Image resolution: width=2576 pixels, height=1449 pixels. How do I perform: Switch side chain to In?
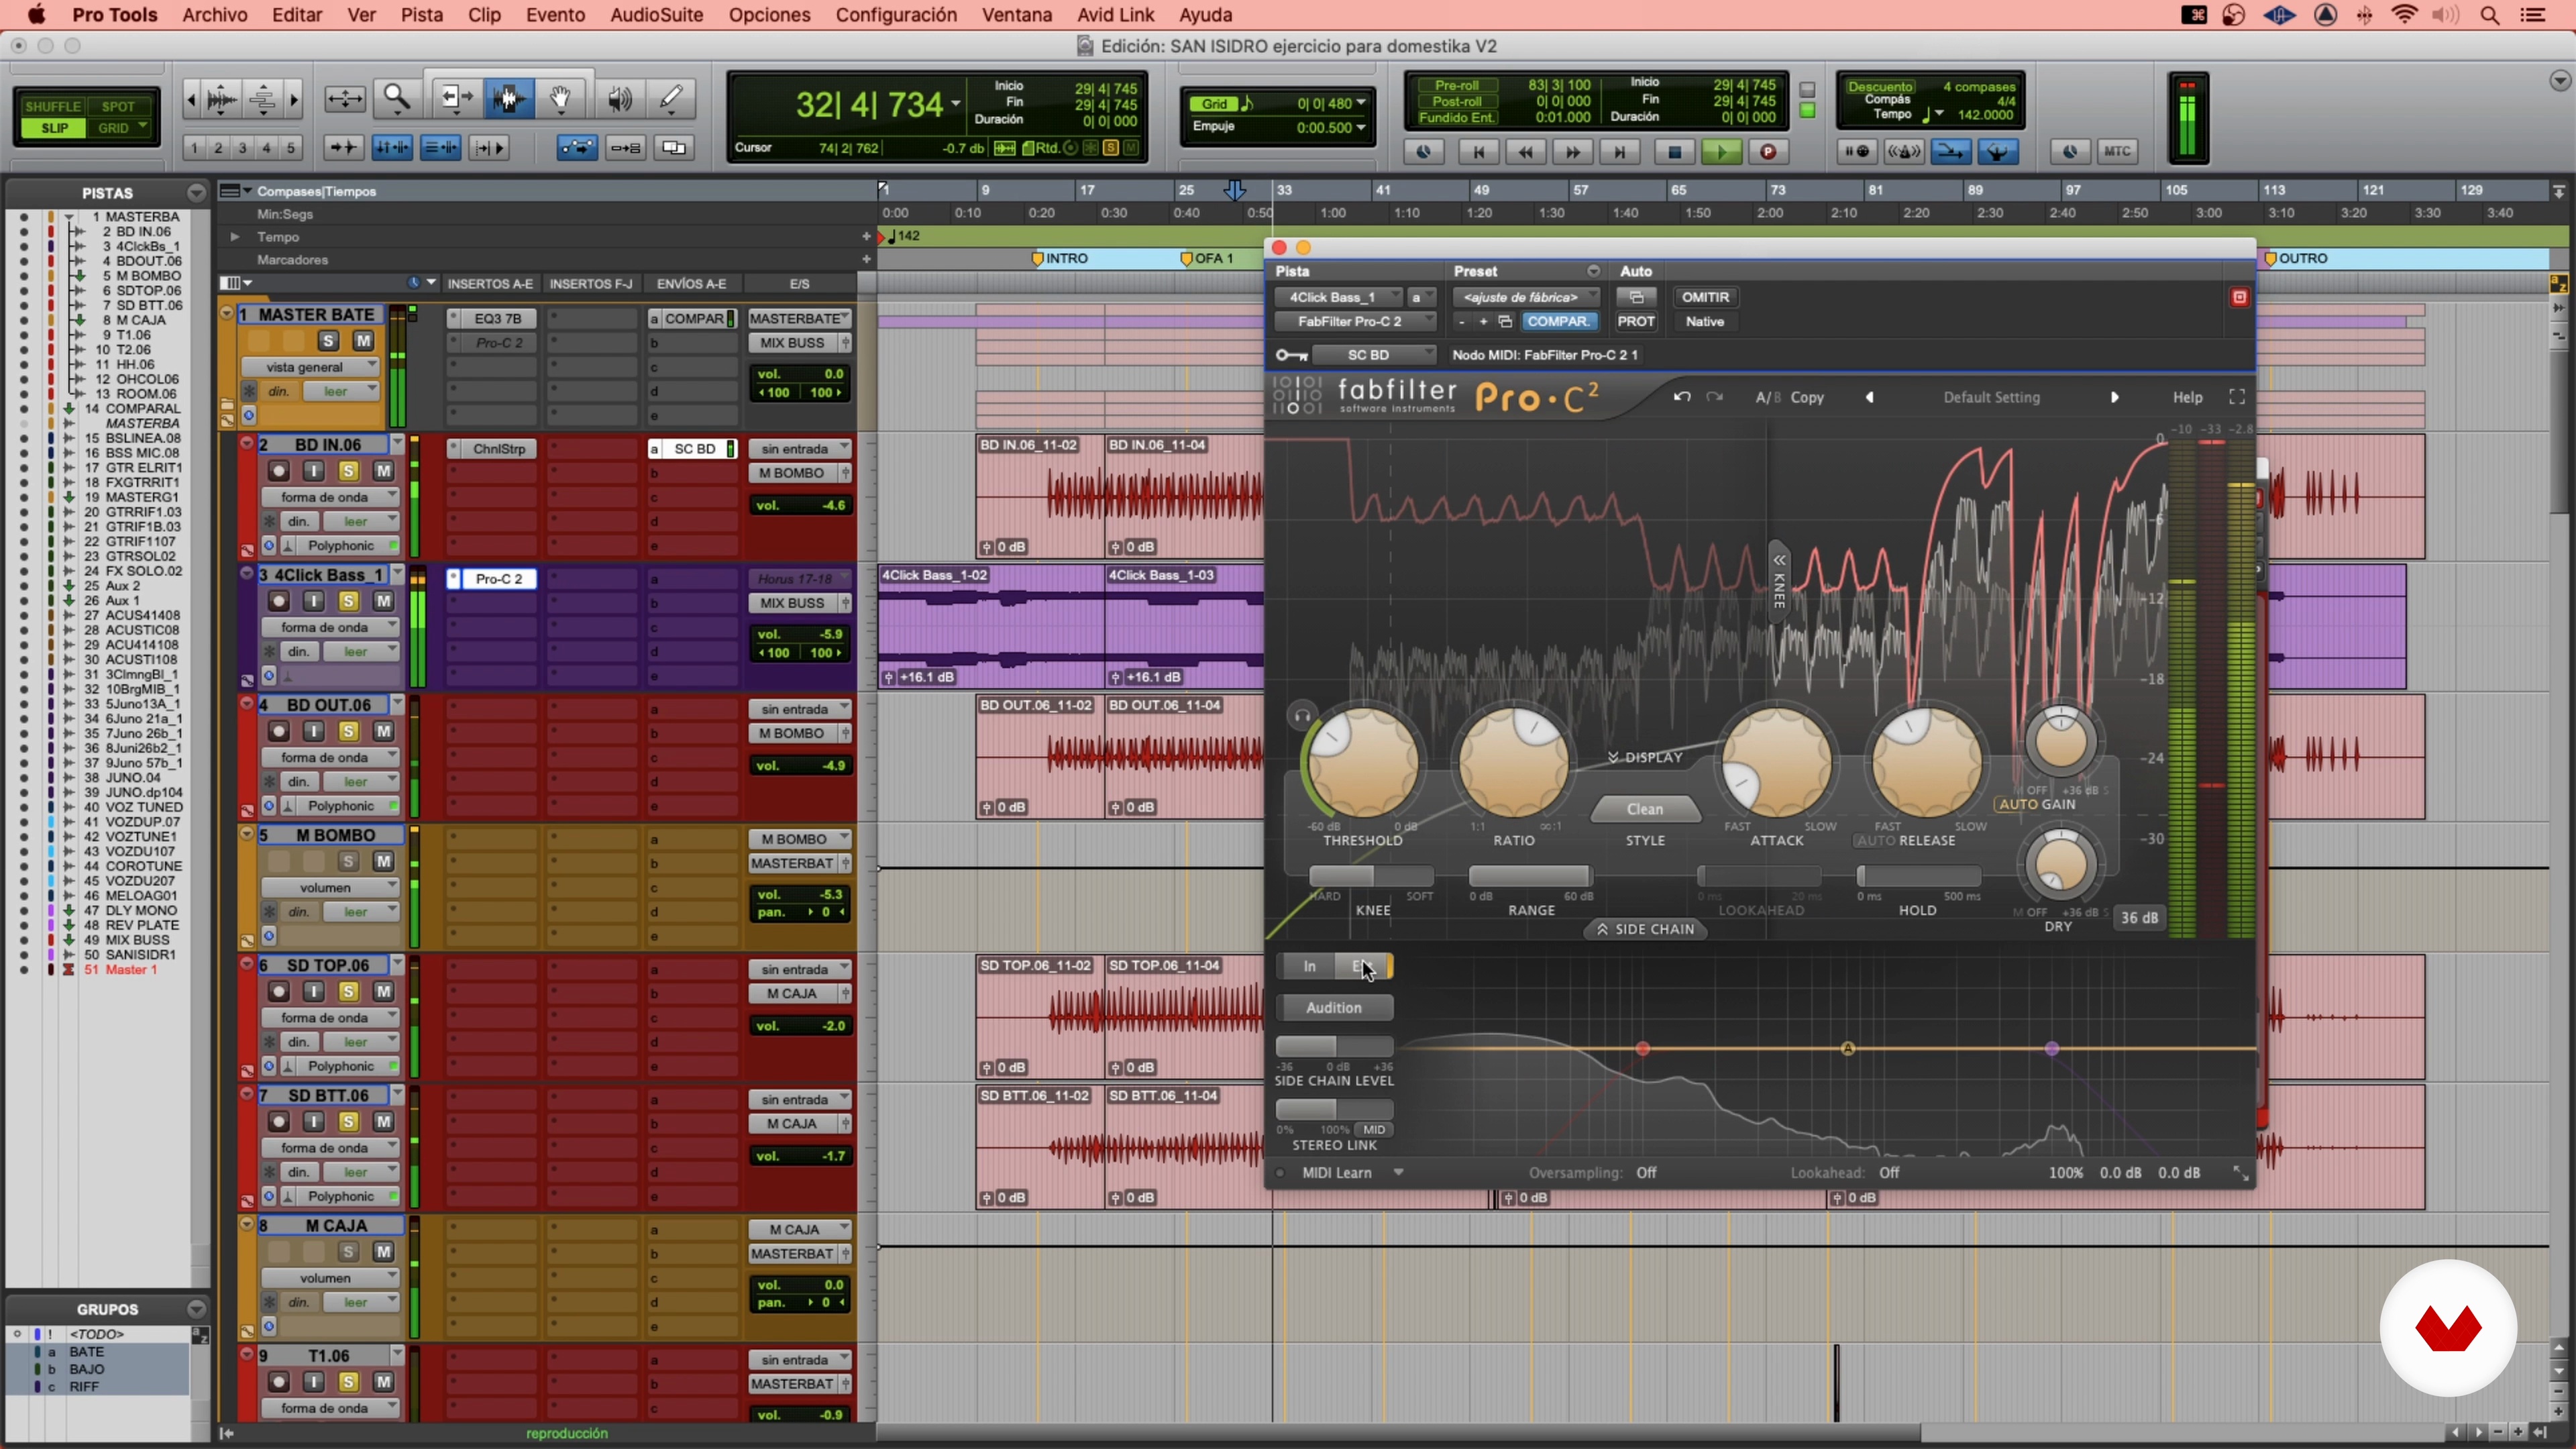point(1309,966)
